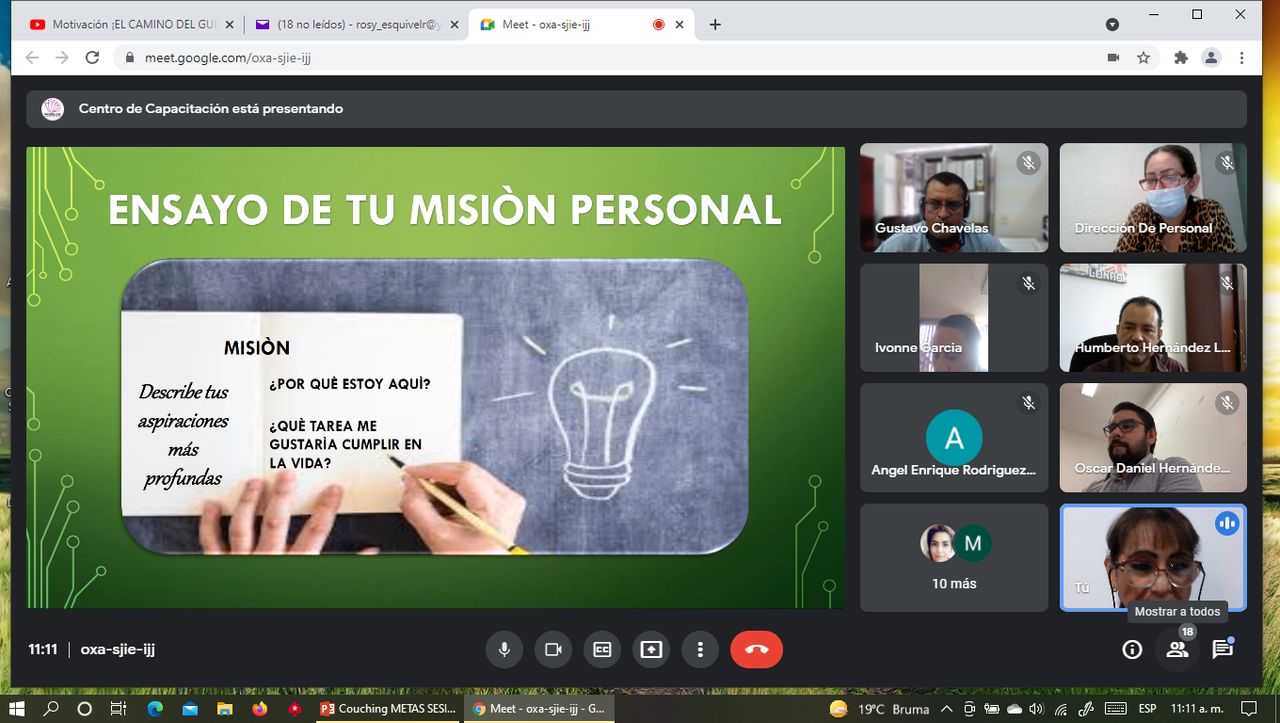Select Ivonne Garcia video tile
This screenshot has width=1280, height=723.
click(954, 318)
